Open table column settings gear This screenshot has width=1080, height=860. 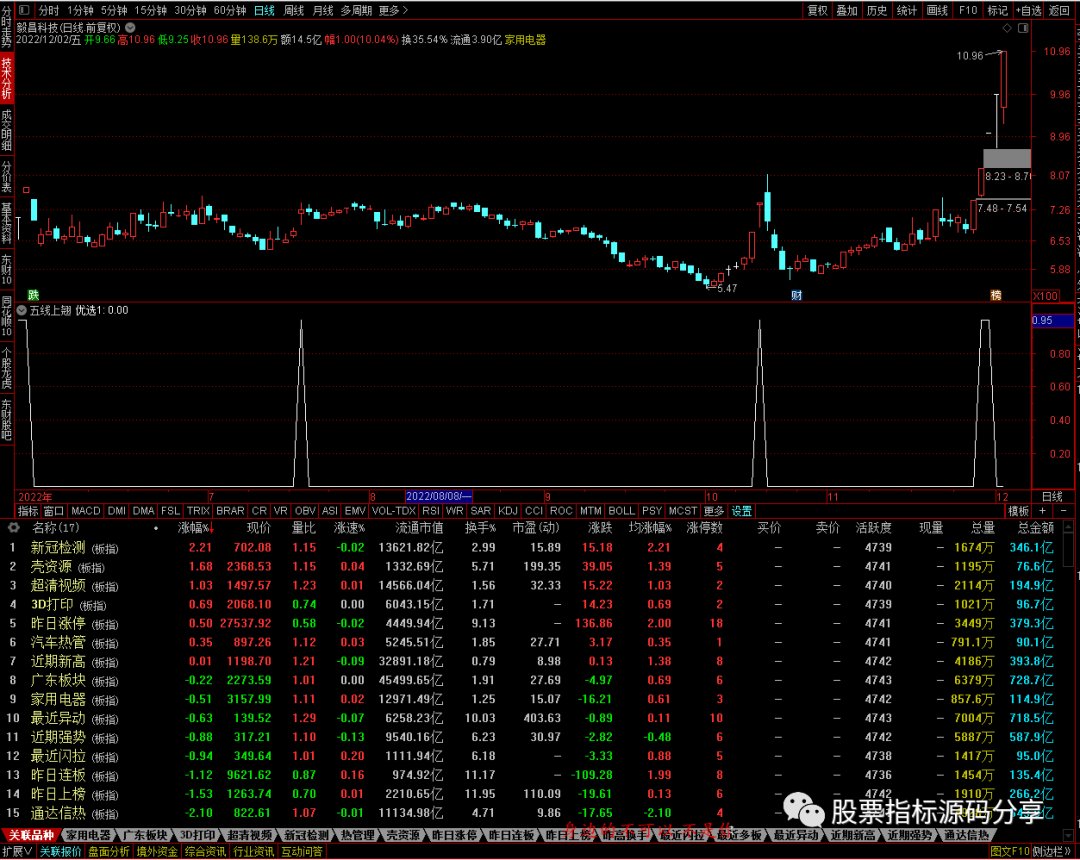coord(14,528)
